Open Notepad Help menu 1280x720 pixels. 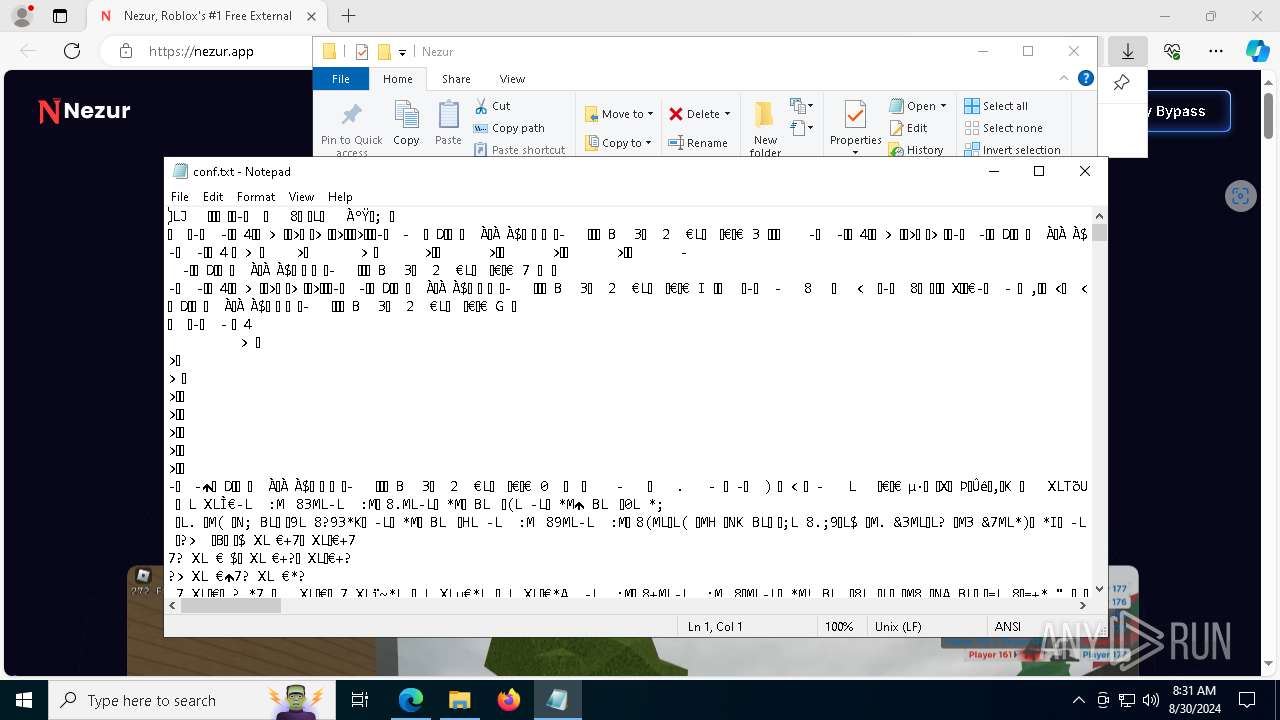340,197
